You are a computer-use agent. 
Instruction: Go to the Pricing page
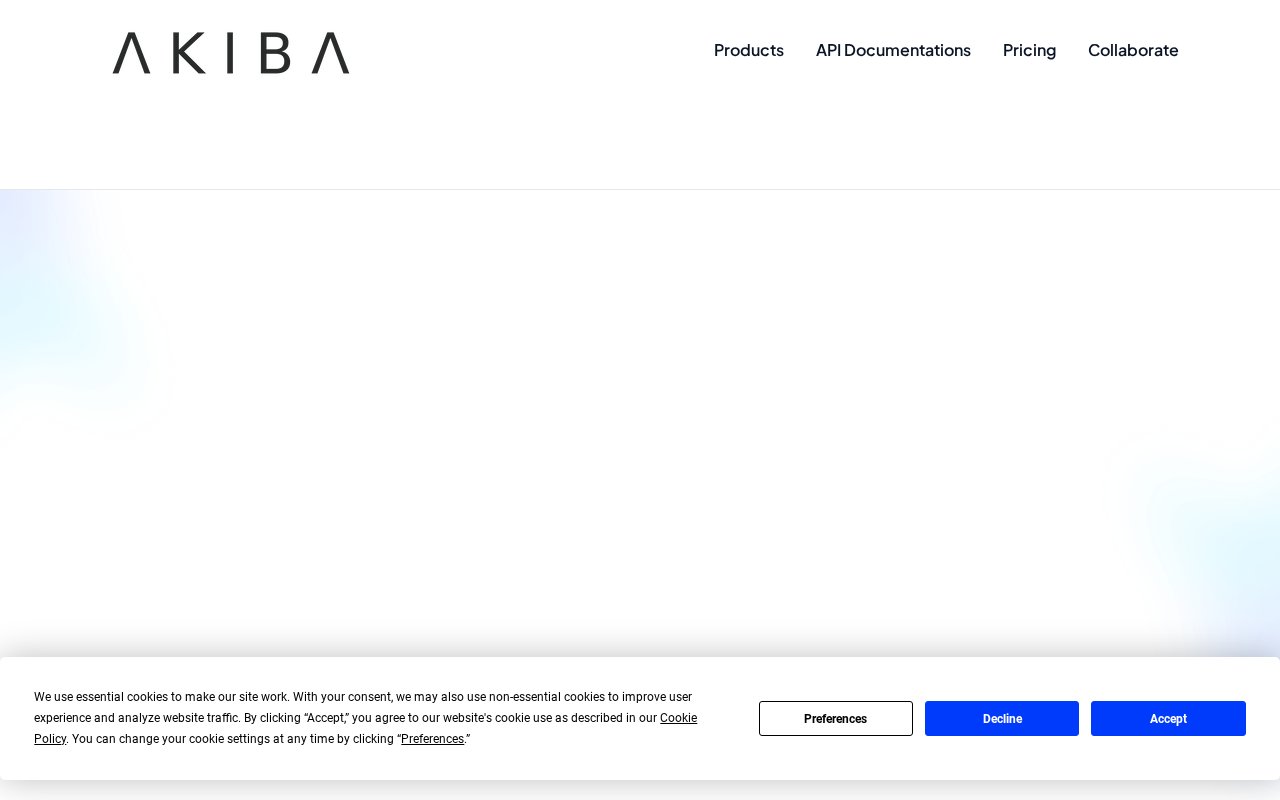pos(1029,50)
